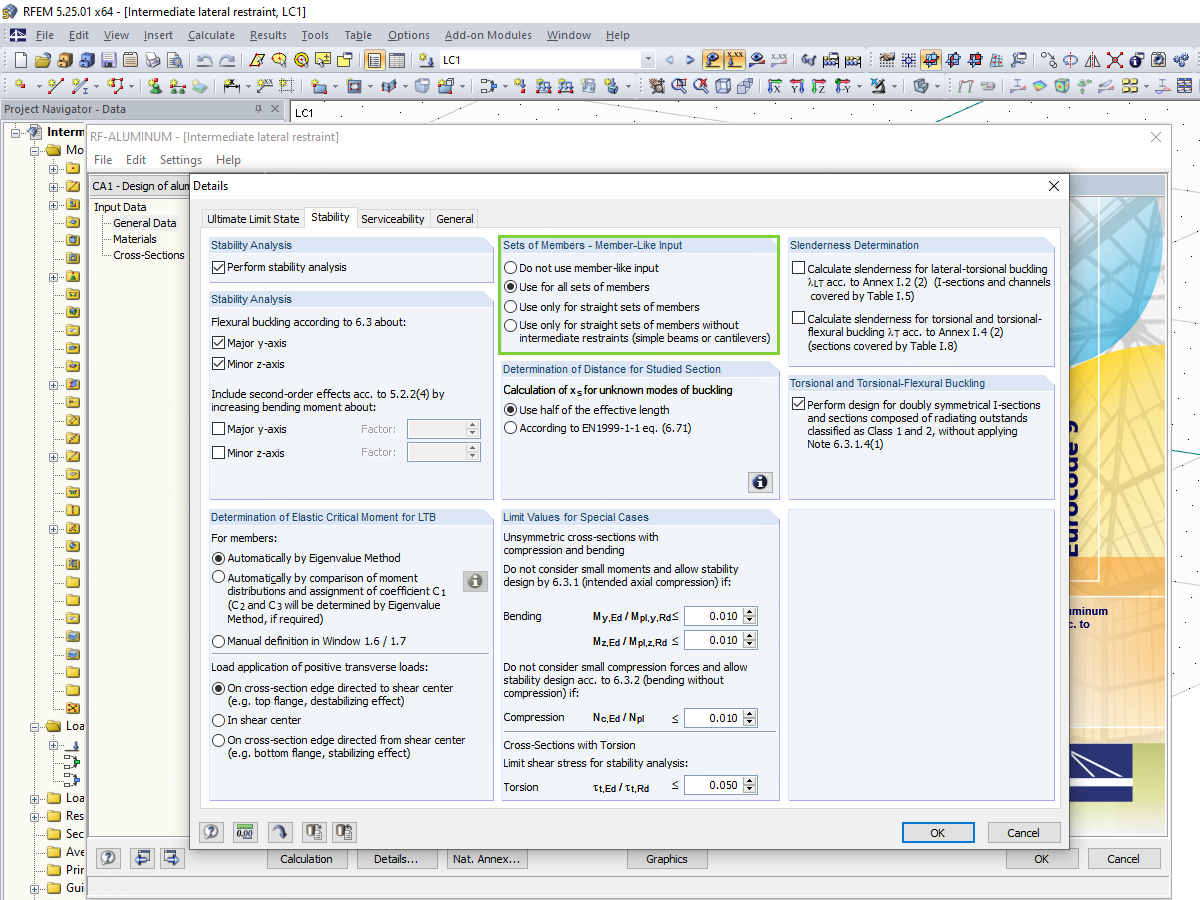Click the Undo icon

[x=205, y=59]
